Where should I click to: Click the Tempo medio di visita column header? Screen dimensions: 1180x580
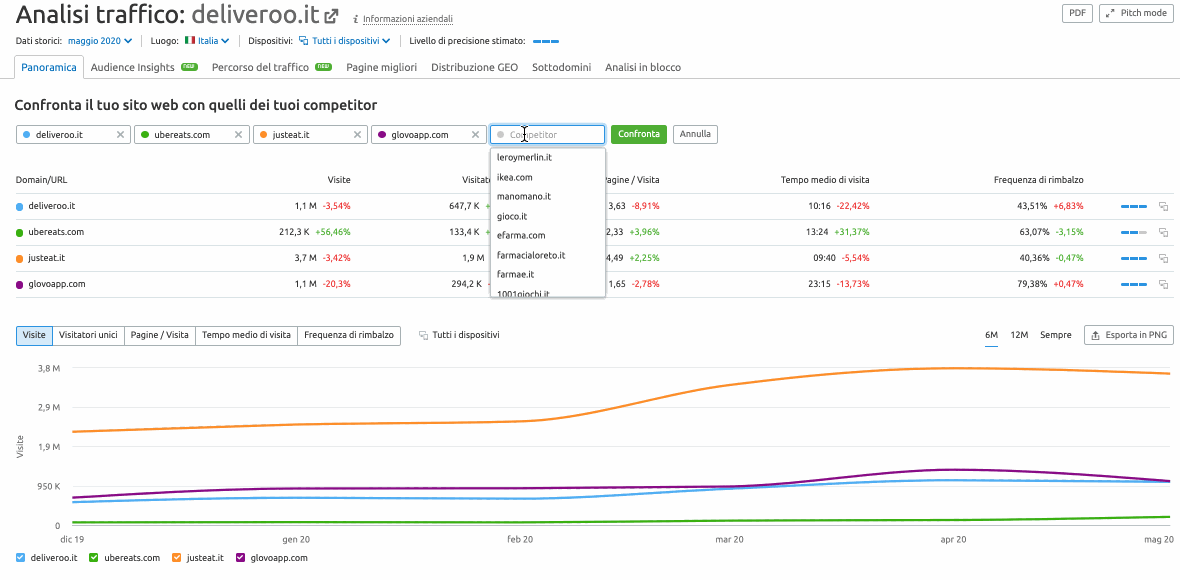tap(826, 181)
